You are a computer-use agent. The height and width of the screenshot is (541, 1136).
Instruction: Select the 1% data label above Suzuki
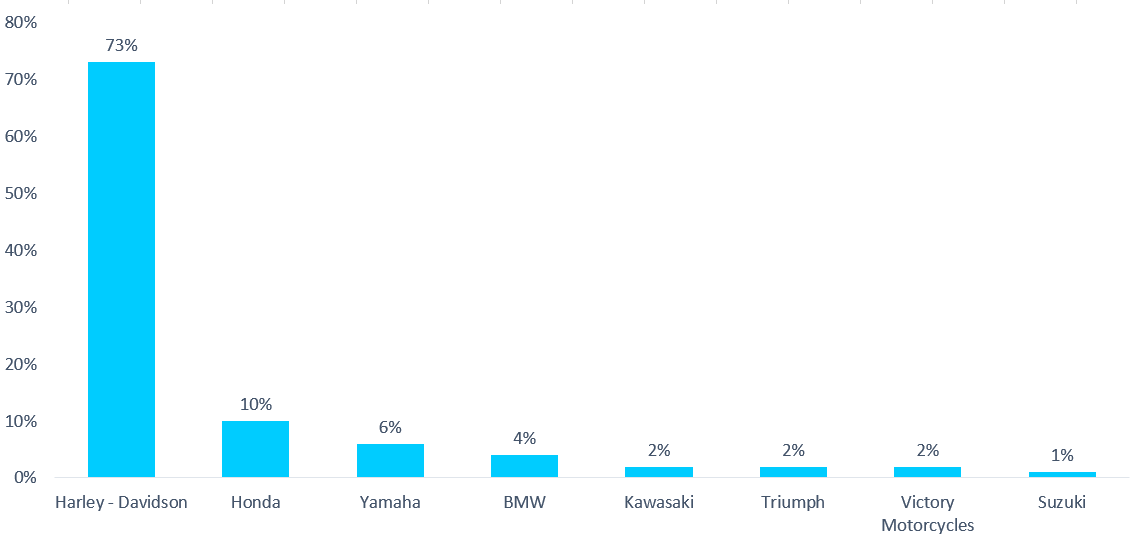1062,456
